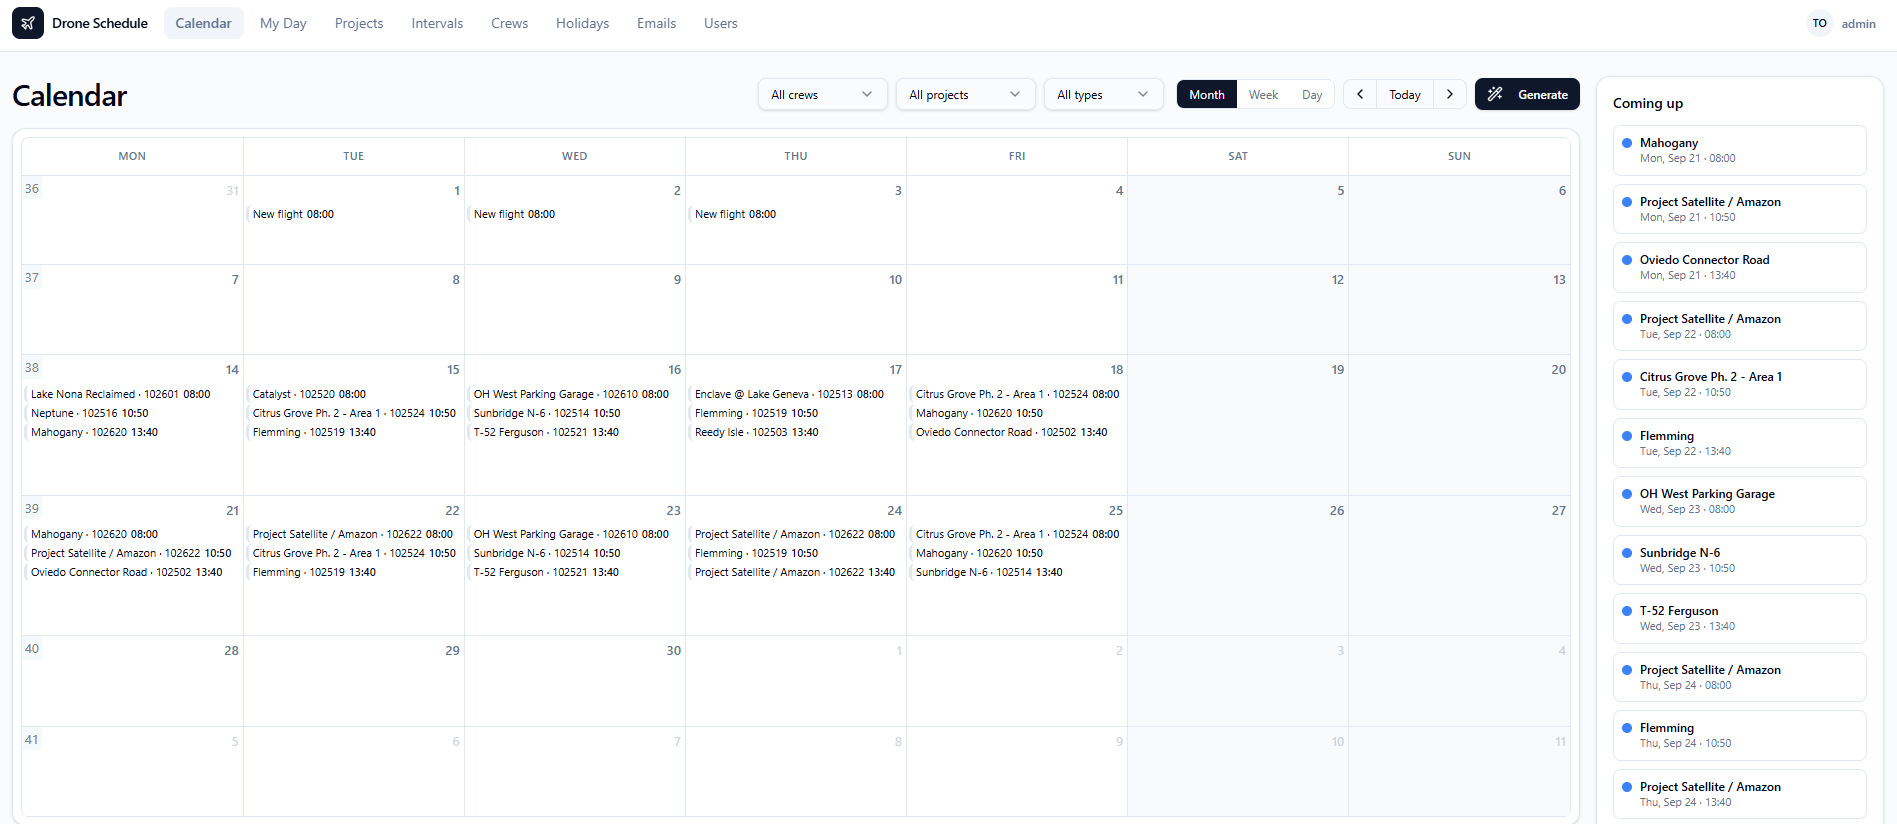
Task: Go to previous month arrow
Action: [1360, 94]
